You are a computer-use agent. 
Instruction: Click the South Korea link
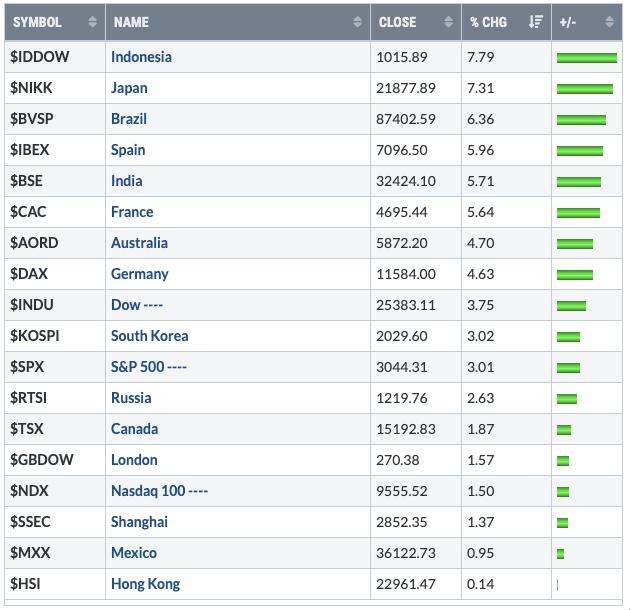[149, 336]
